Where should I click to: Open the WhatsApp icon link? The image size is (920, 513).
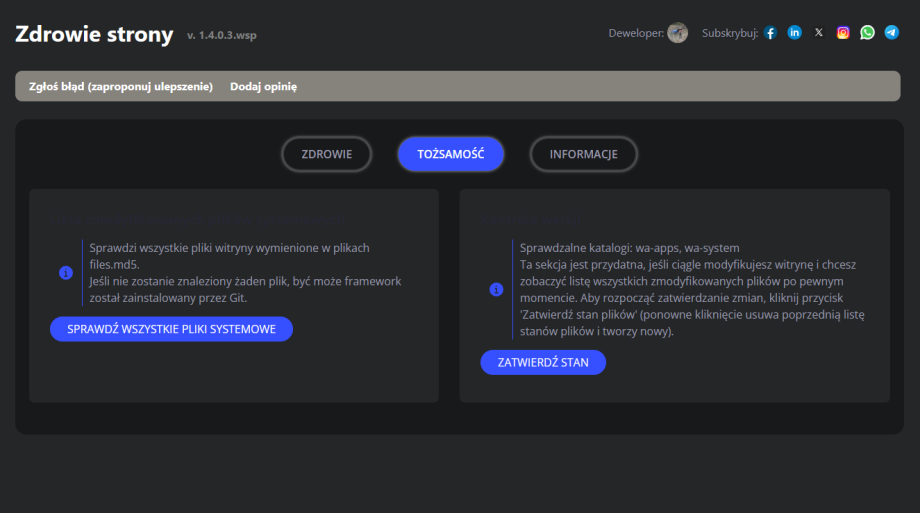tap(867, 33)
